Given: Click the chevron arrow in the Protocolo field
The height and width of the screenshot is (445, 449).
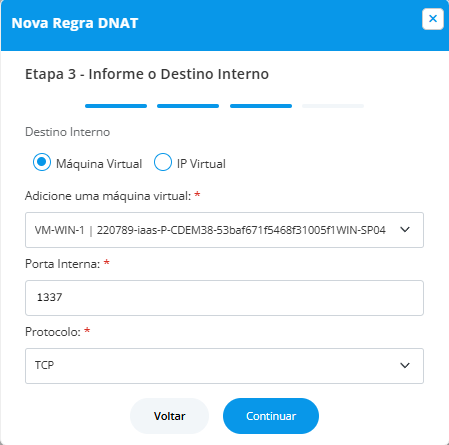Looking at the screenshot, I should click(405, 366).
